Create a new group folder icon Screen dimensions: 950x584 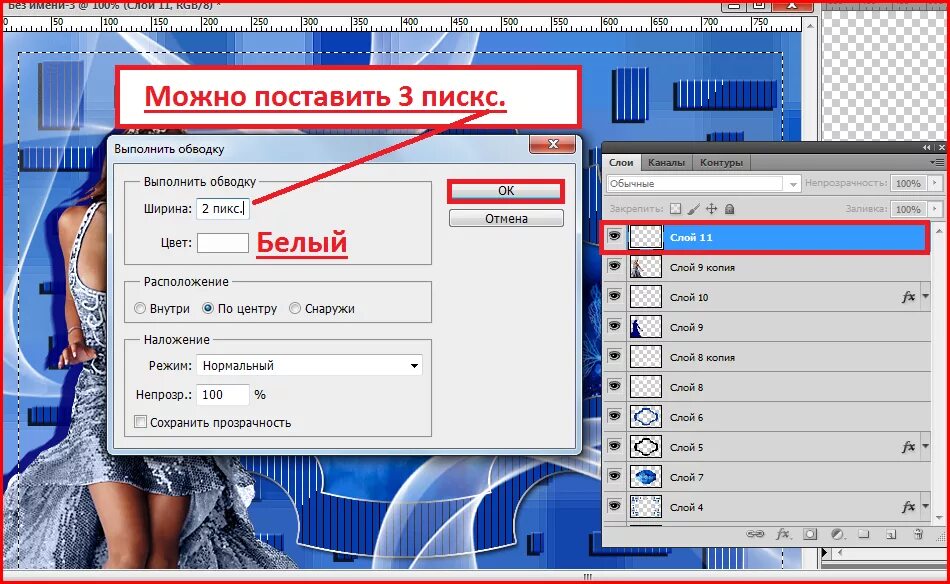(864, 534)
